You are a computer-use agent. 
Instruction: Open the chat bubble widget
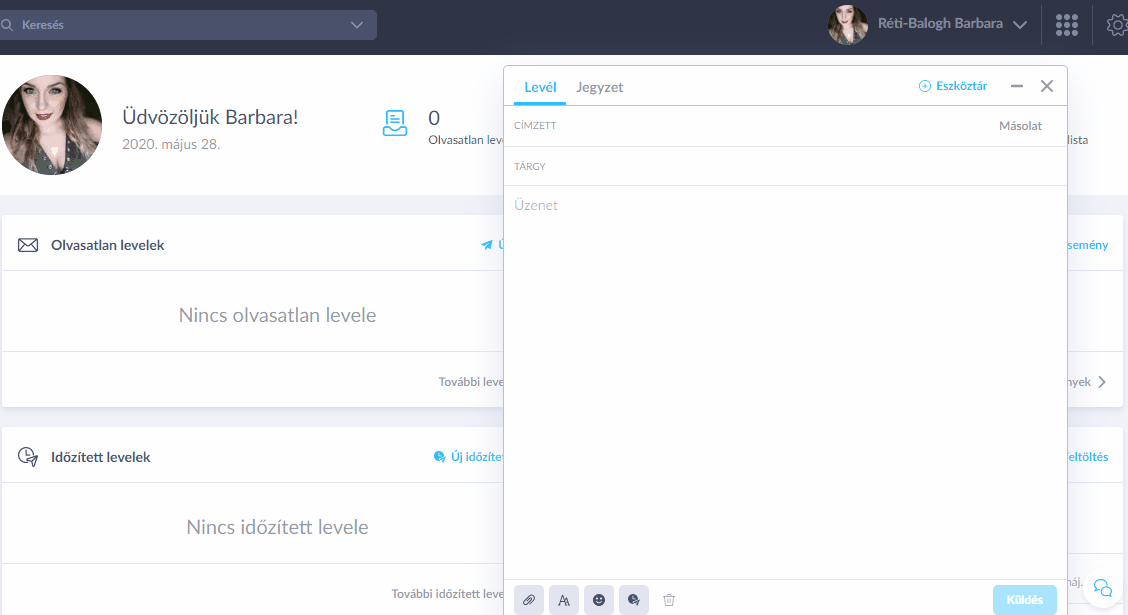1102,588
